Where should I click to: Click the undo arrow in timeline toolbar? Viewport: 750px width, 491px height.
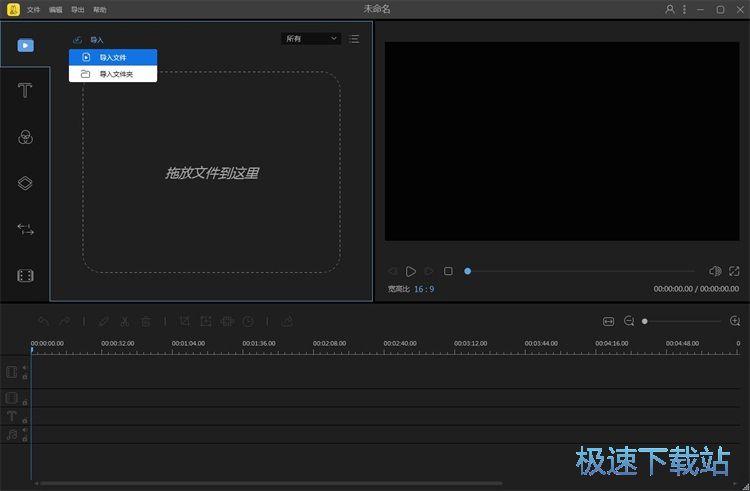tap(44, 321)
